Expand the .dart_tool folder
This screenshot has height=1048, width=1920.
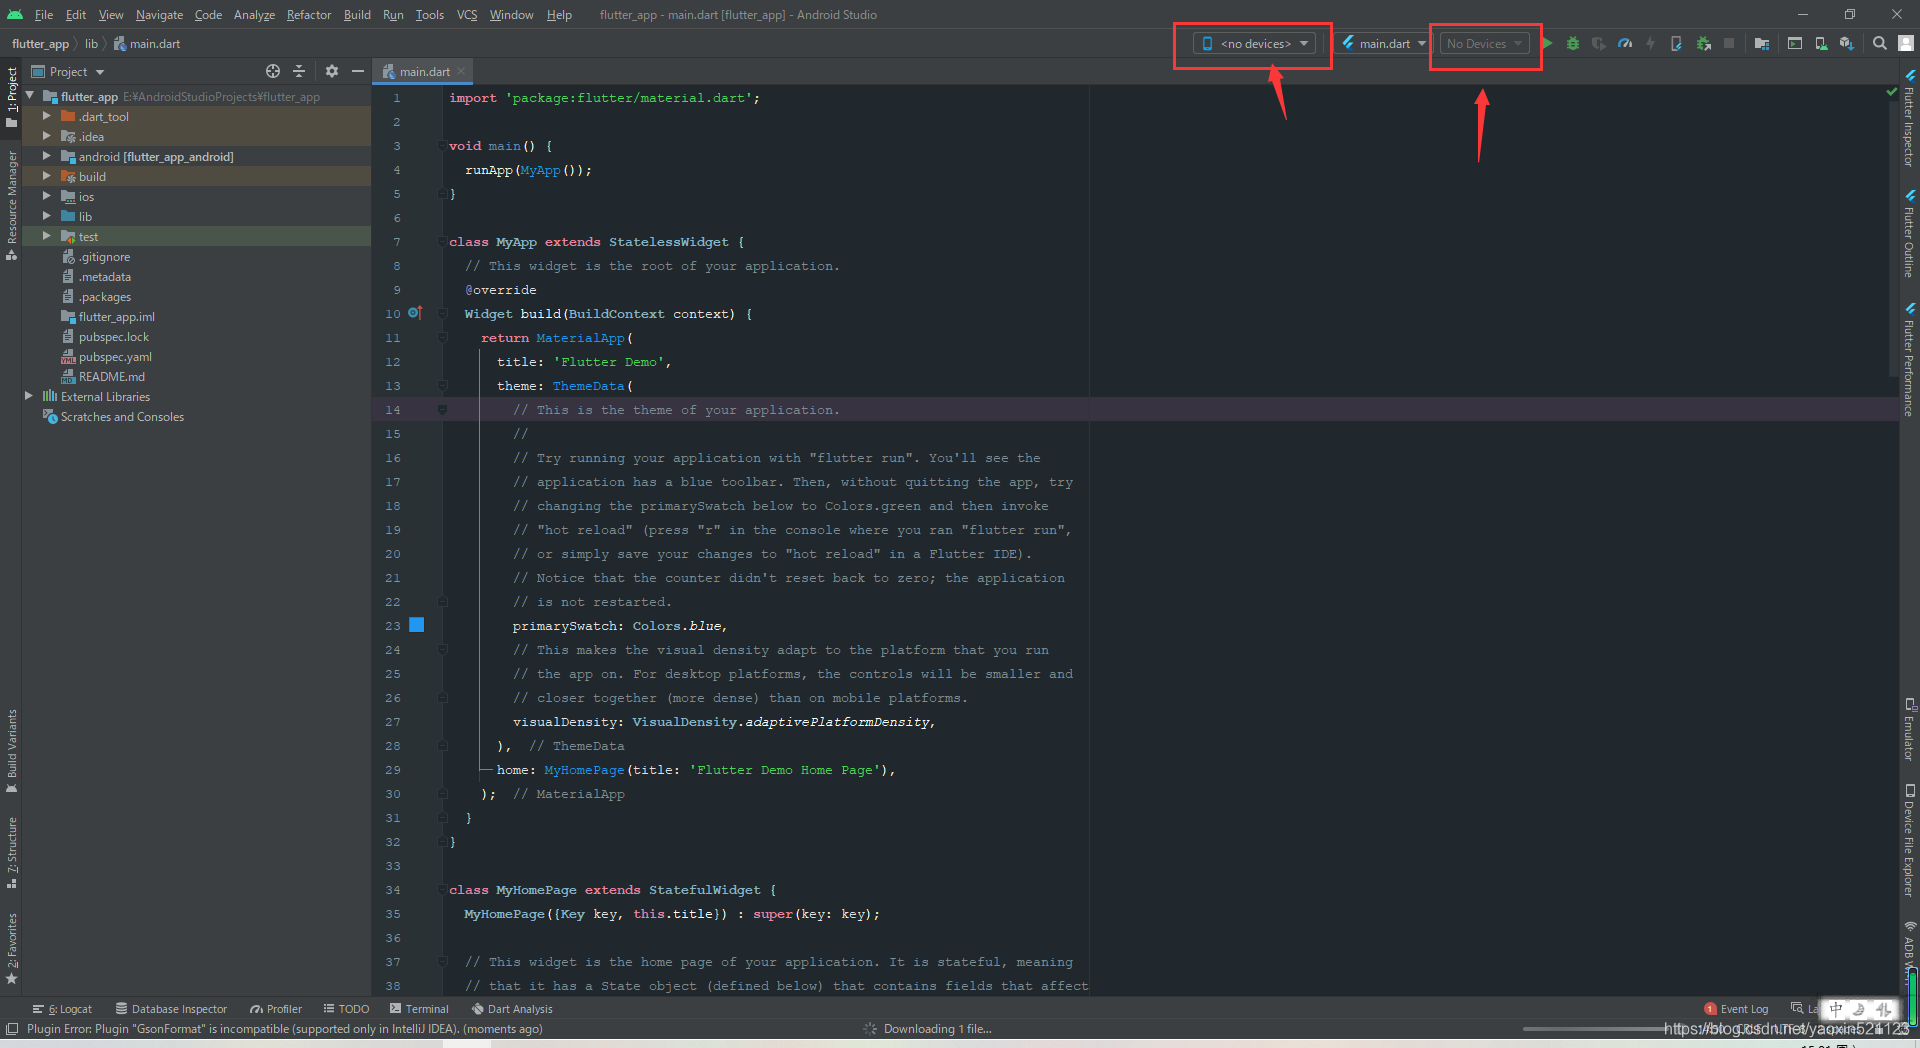47,116
